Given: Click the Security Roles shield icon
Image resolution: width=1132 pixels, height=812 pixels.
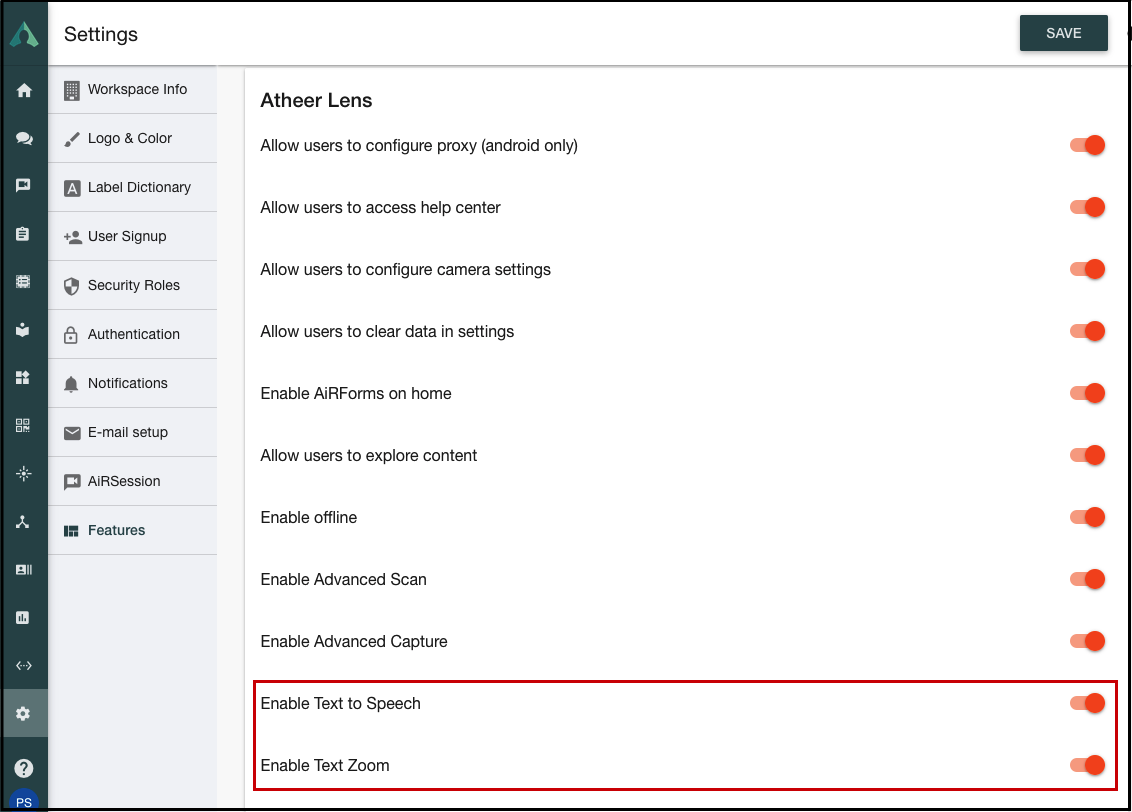Looking at the screenshot, I should point(71,286).
